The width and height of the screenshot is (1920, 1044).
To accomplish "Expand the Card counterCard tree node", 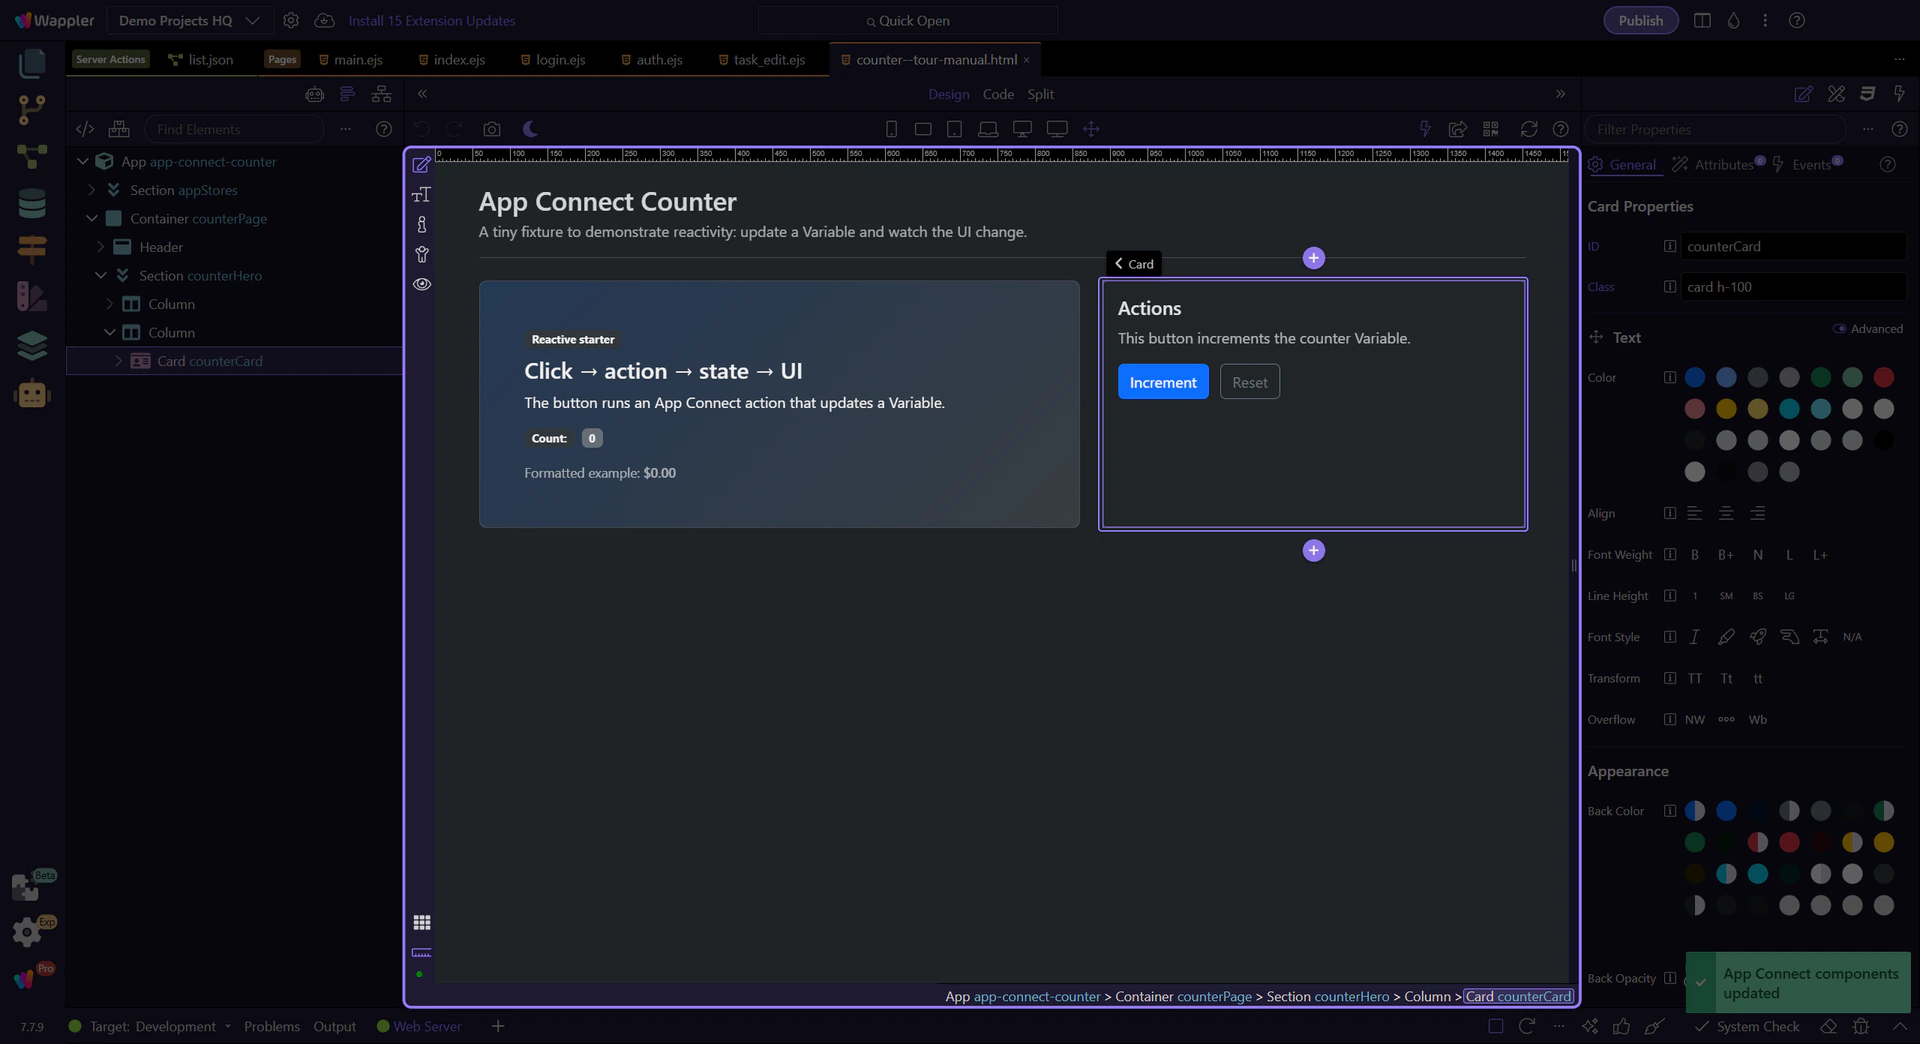I will (x=118, y=361).
